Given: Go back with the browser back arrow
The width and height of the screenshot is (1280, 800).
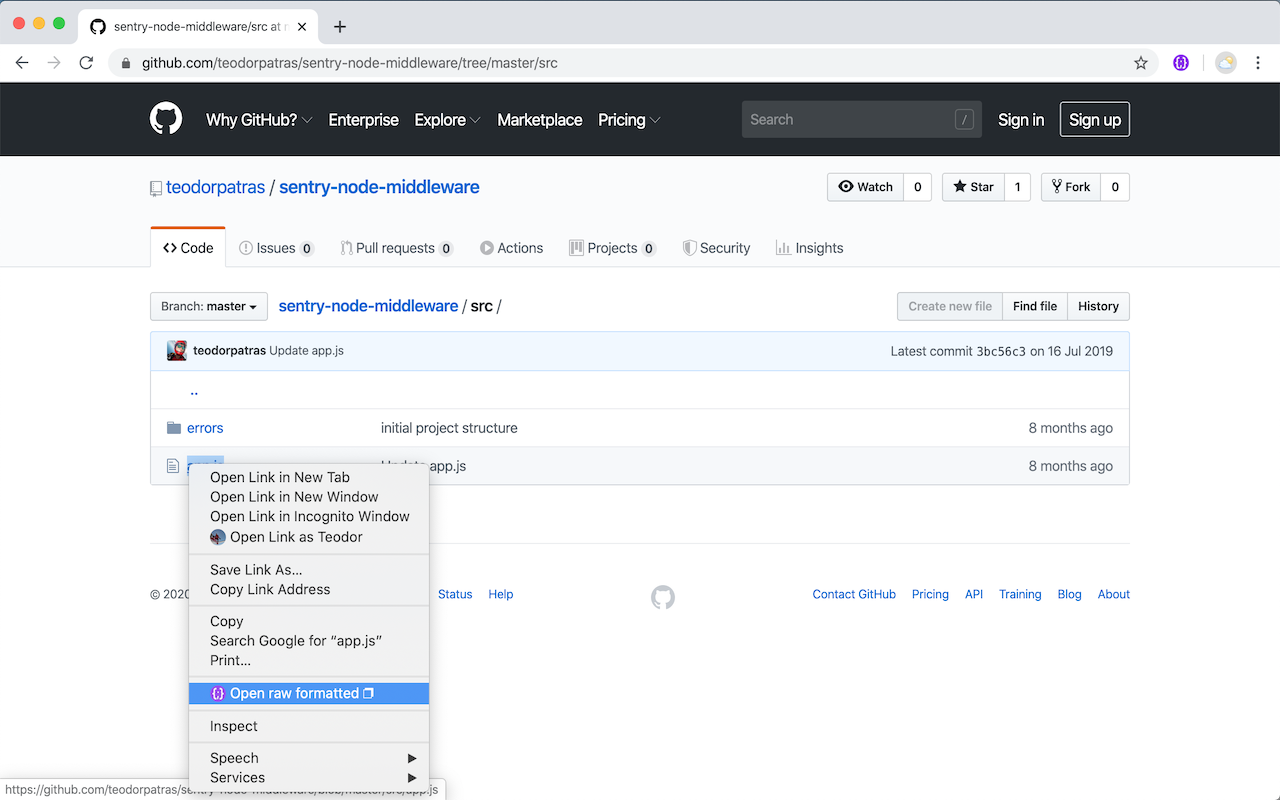Looking at the screenshot, I should pyautogui.click(x=22, y=63).
